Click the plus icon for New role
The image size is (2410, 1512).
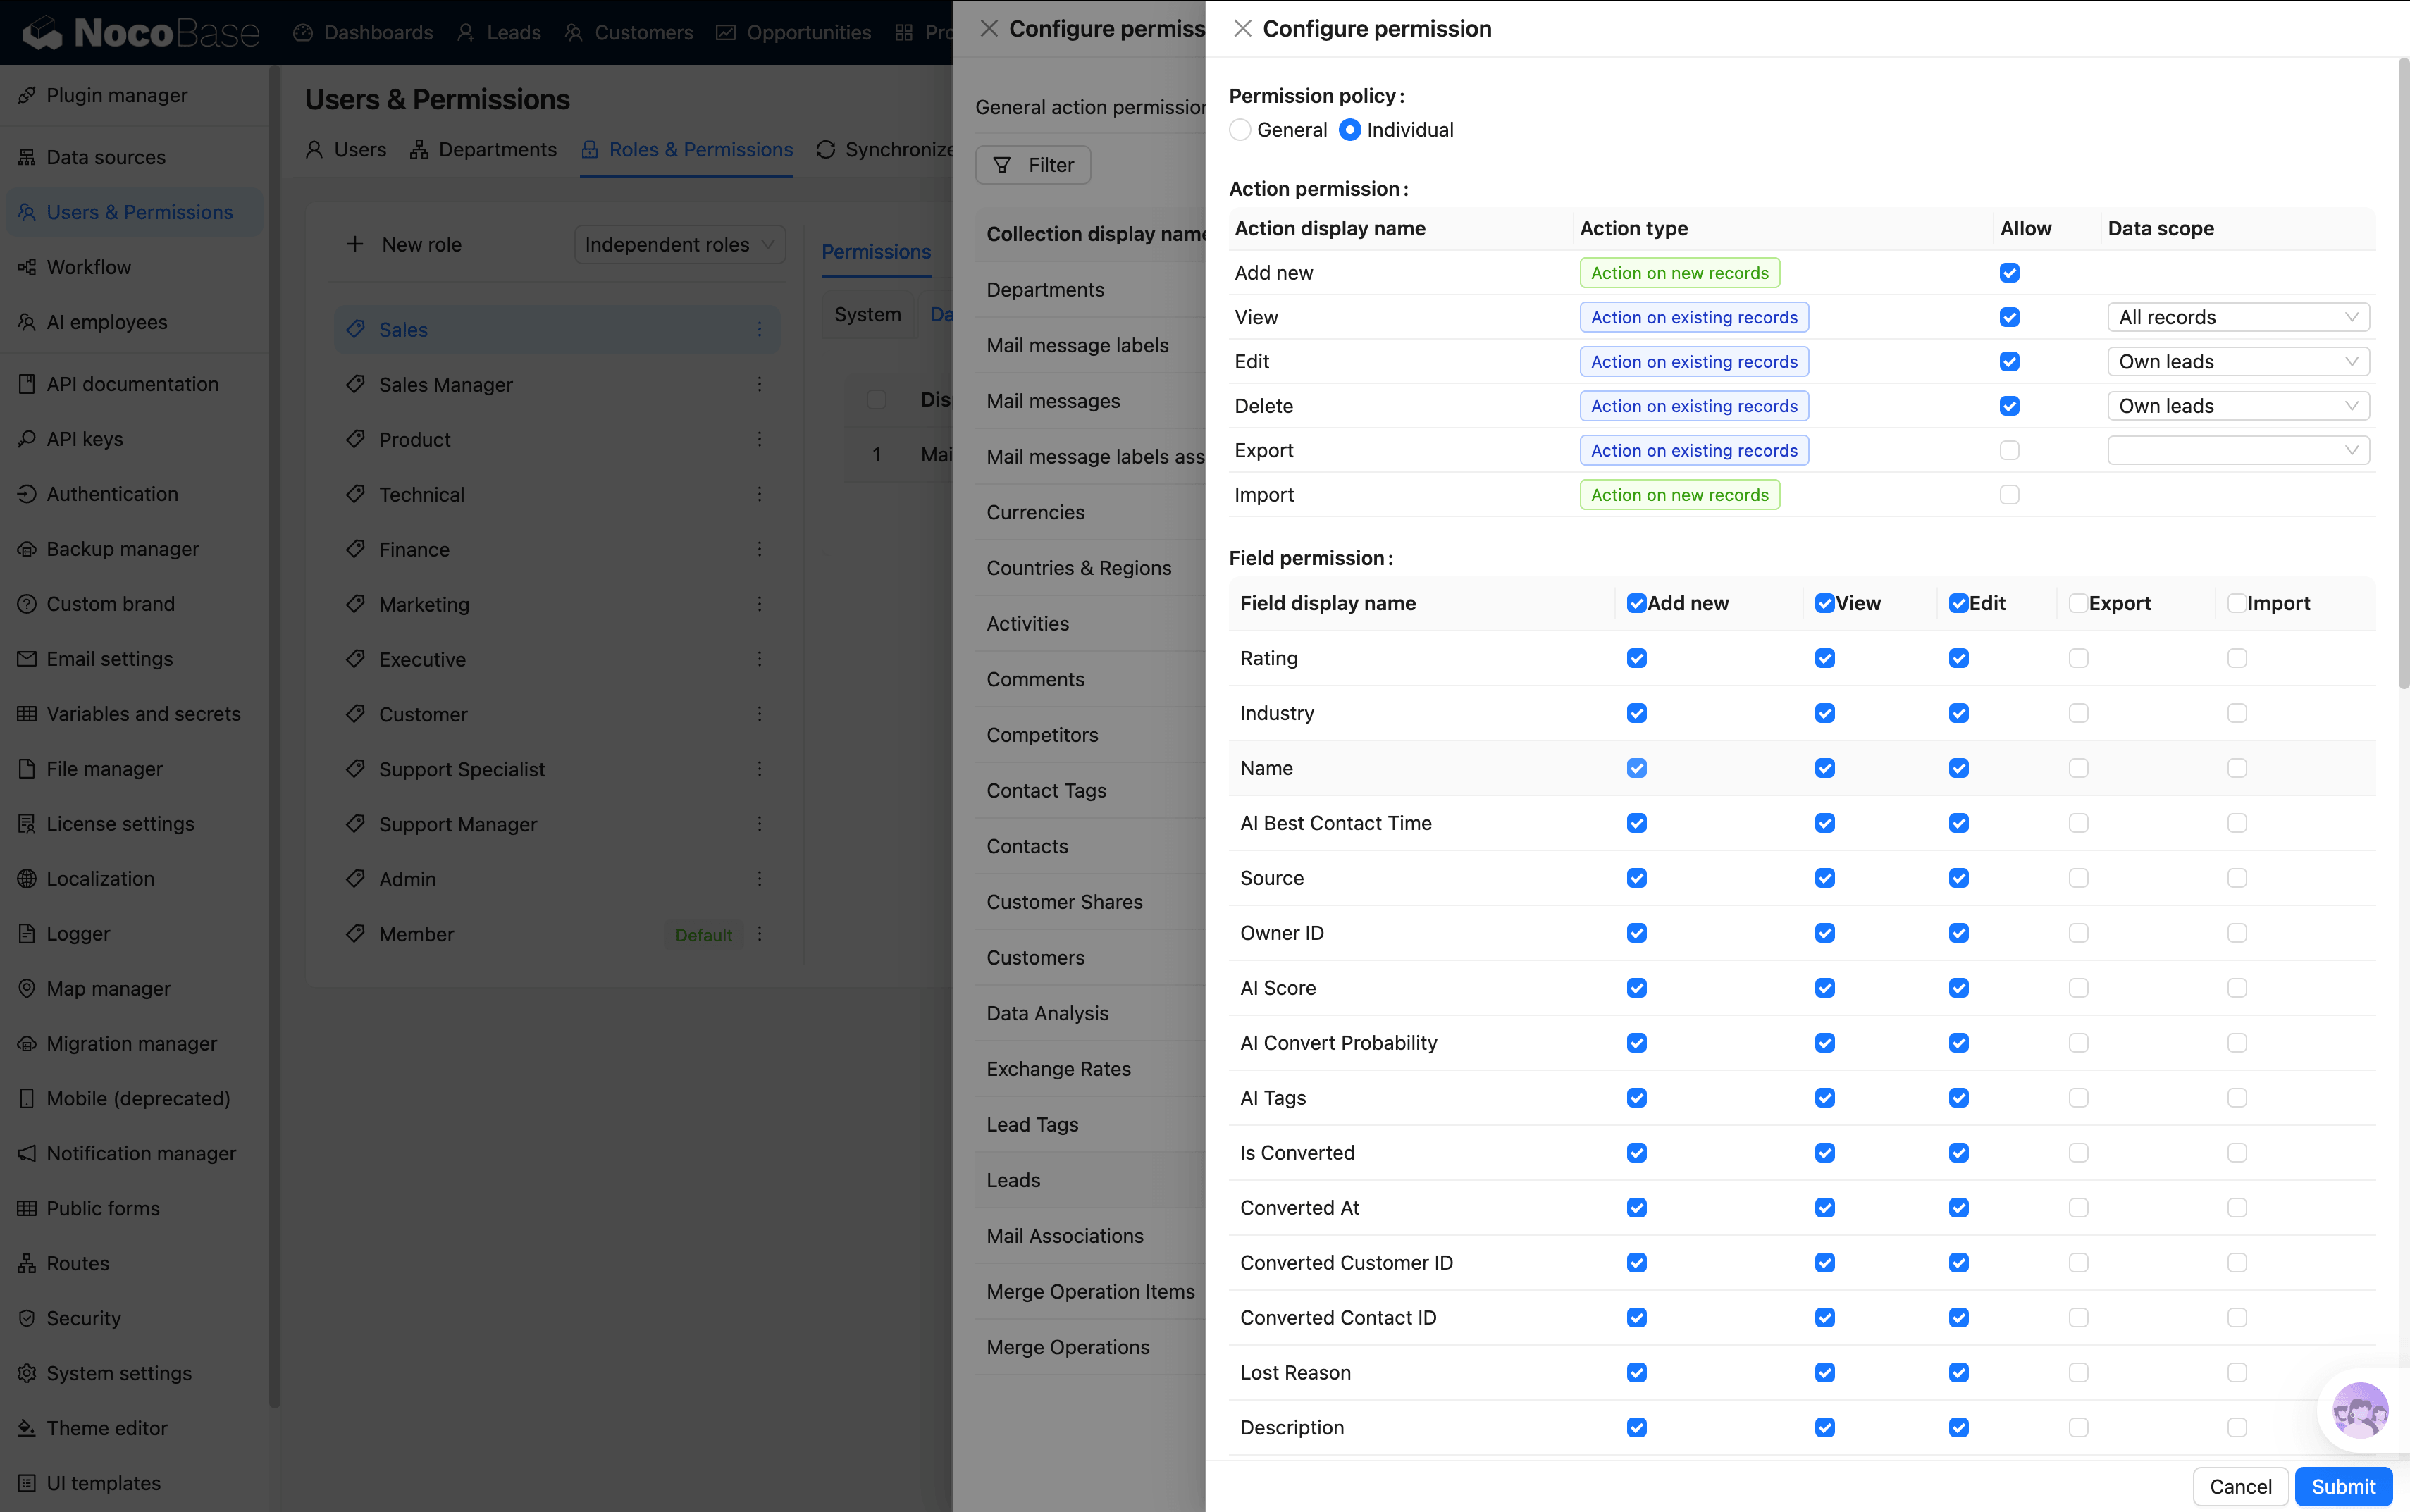[x=355, y=245]
